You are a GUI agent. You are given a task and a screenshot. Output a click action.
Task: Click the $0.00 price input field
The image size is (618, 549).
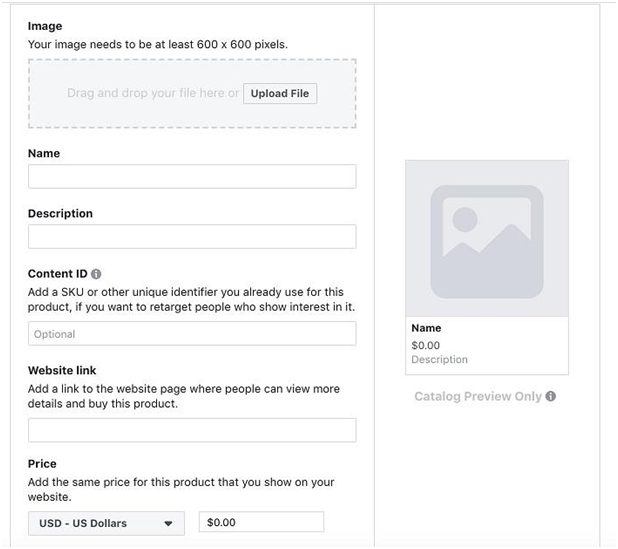pos(262,522)
